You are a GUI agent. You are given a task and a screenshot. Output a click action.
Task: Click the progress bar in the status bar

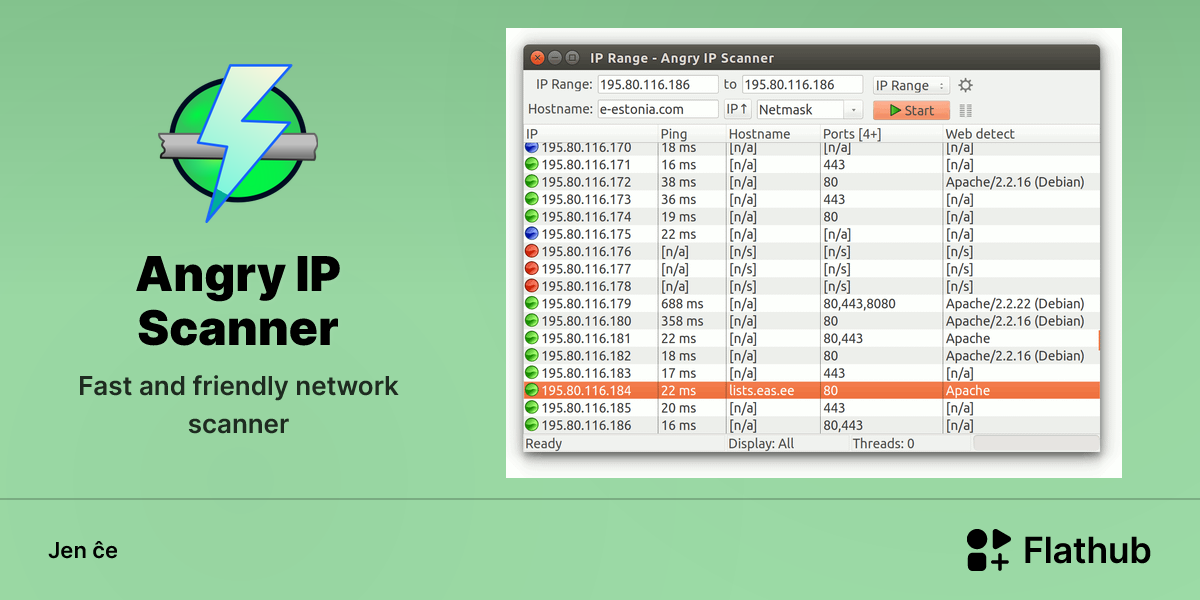[1036, 443]
